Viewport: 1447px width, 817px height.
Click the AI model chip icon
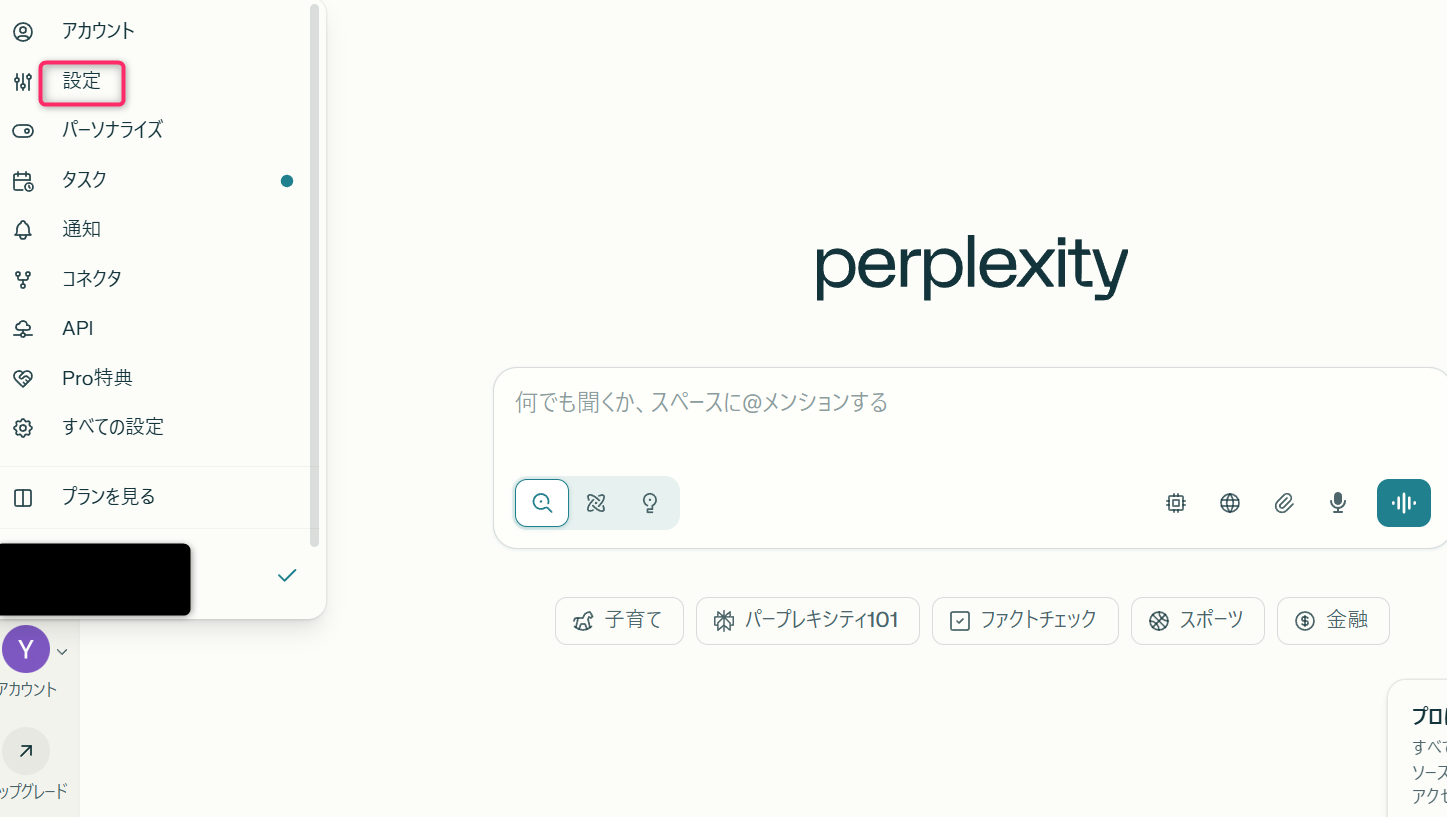tap(1175, 503)
